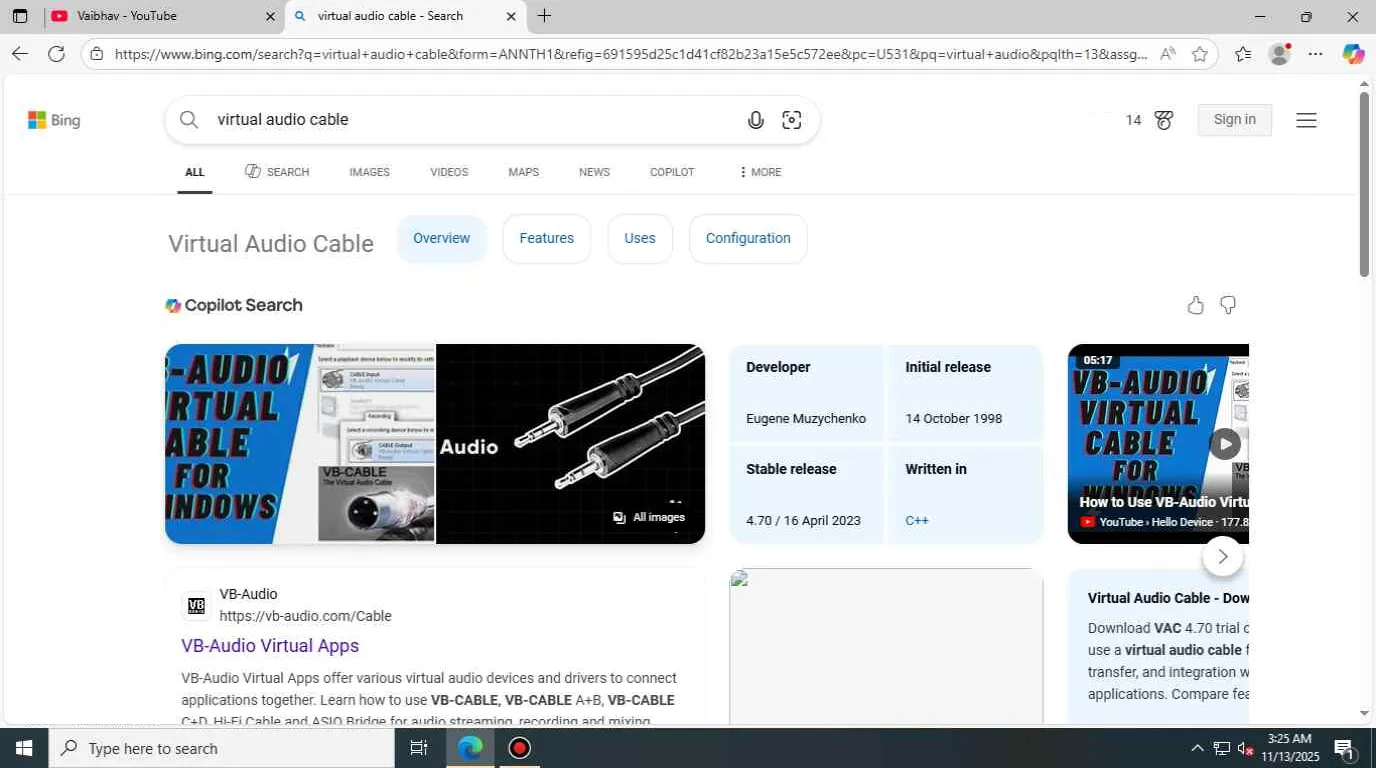Open the Copilot sidebar icon
1376x768 pixels.
click(1353, 54)
